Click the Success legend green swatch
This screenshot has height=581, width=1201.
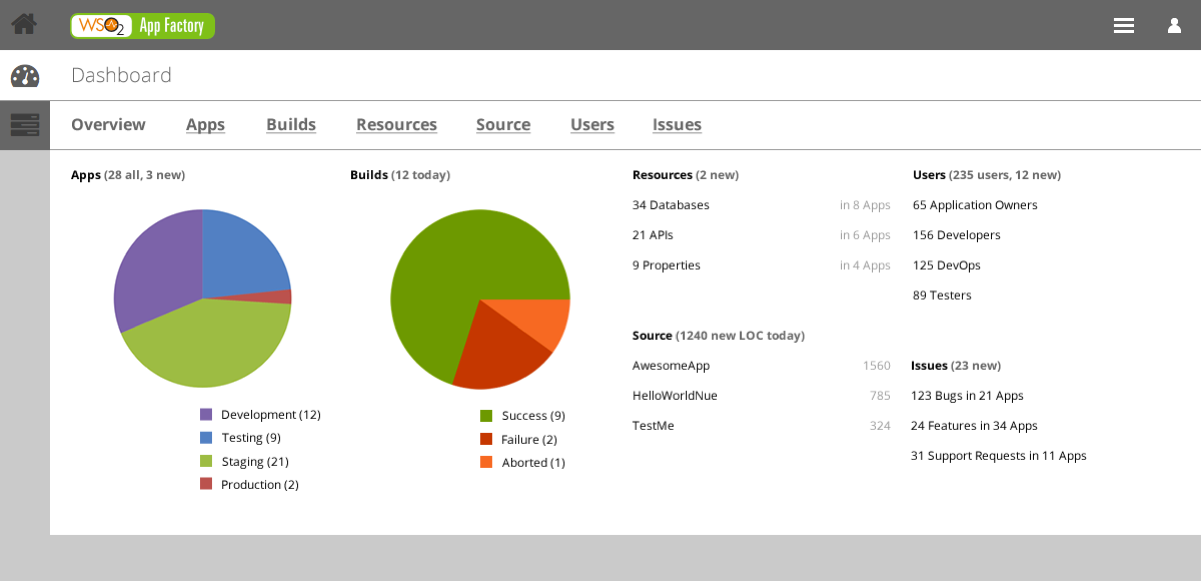click(x=486, y=416)
